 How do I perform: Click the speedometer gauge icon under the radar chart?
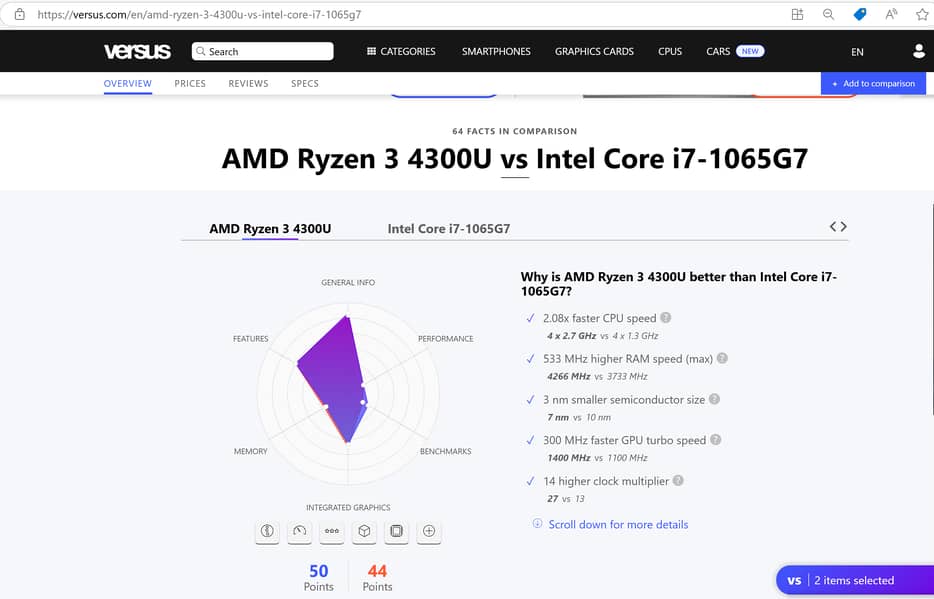click(299, 531)
